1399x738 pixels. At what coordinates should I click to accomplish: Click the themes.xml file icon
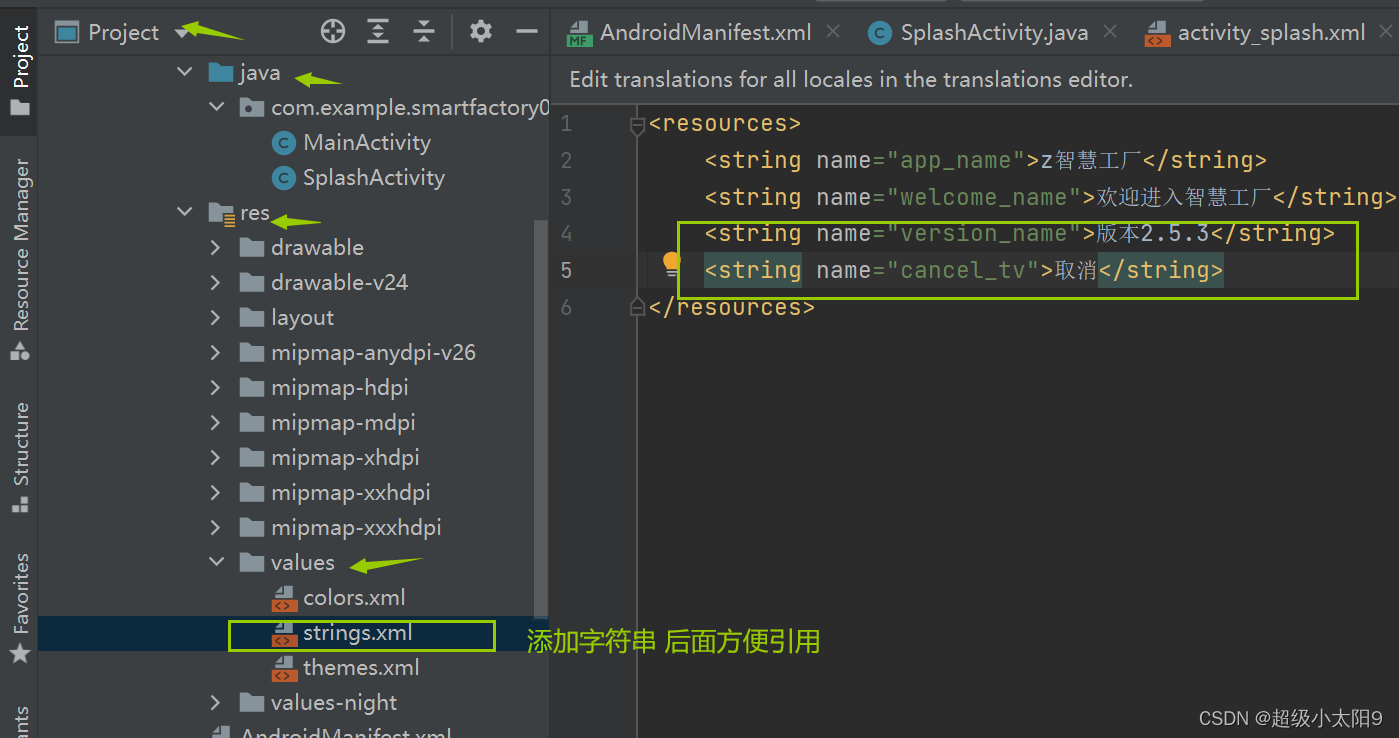(x=285, y=668)
